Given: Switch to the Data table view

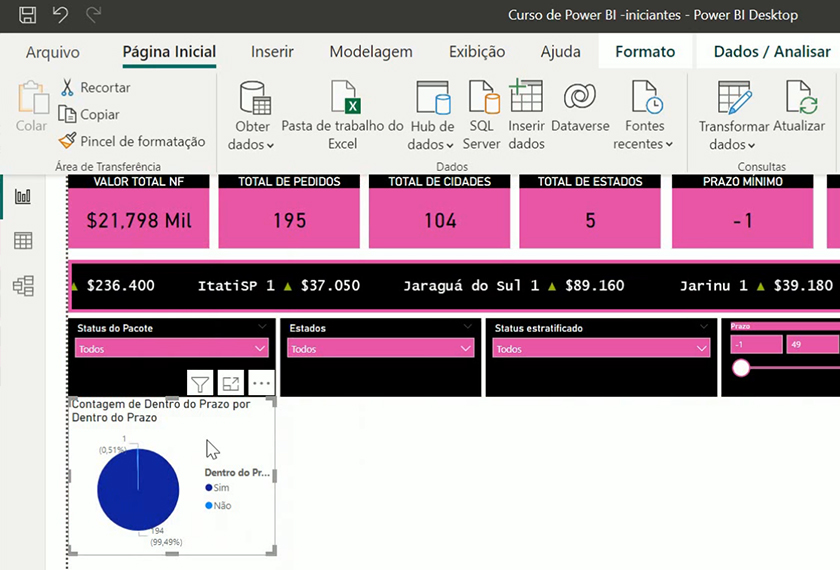Looking at the screenshot, I should 23,241.
